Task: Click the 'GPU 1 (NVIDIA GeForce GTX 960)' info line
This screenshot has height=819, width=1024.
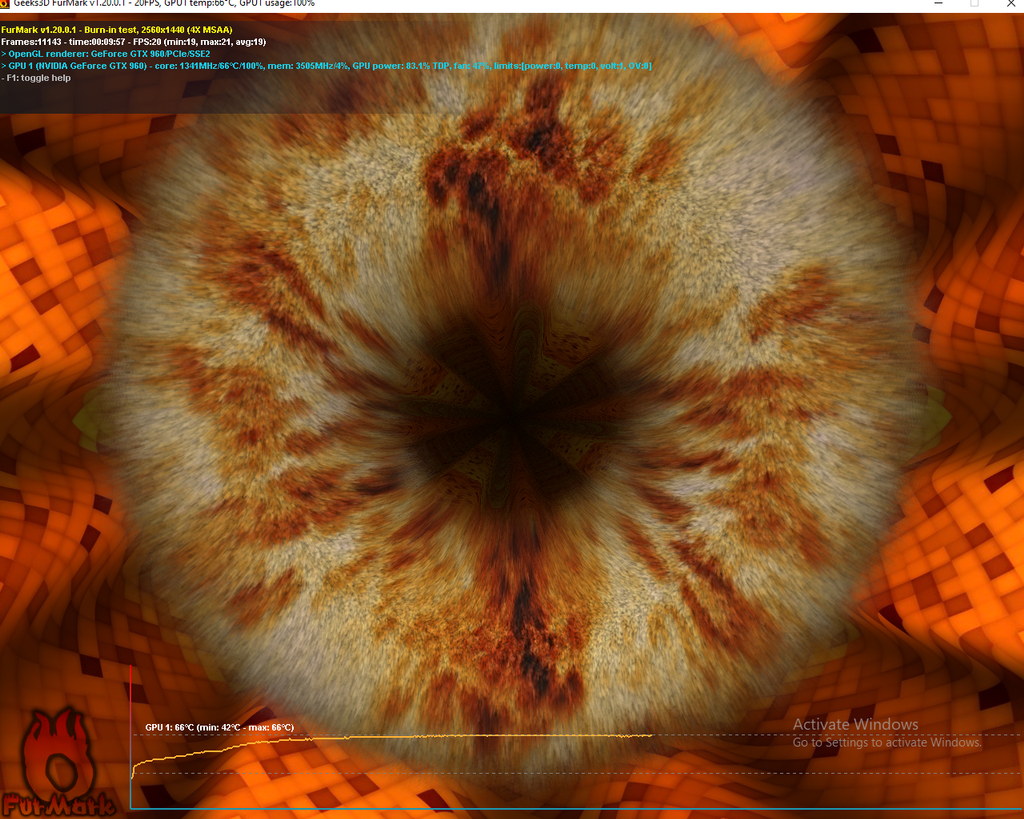Action: [x=327, y=65]
